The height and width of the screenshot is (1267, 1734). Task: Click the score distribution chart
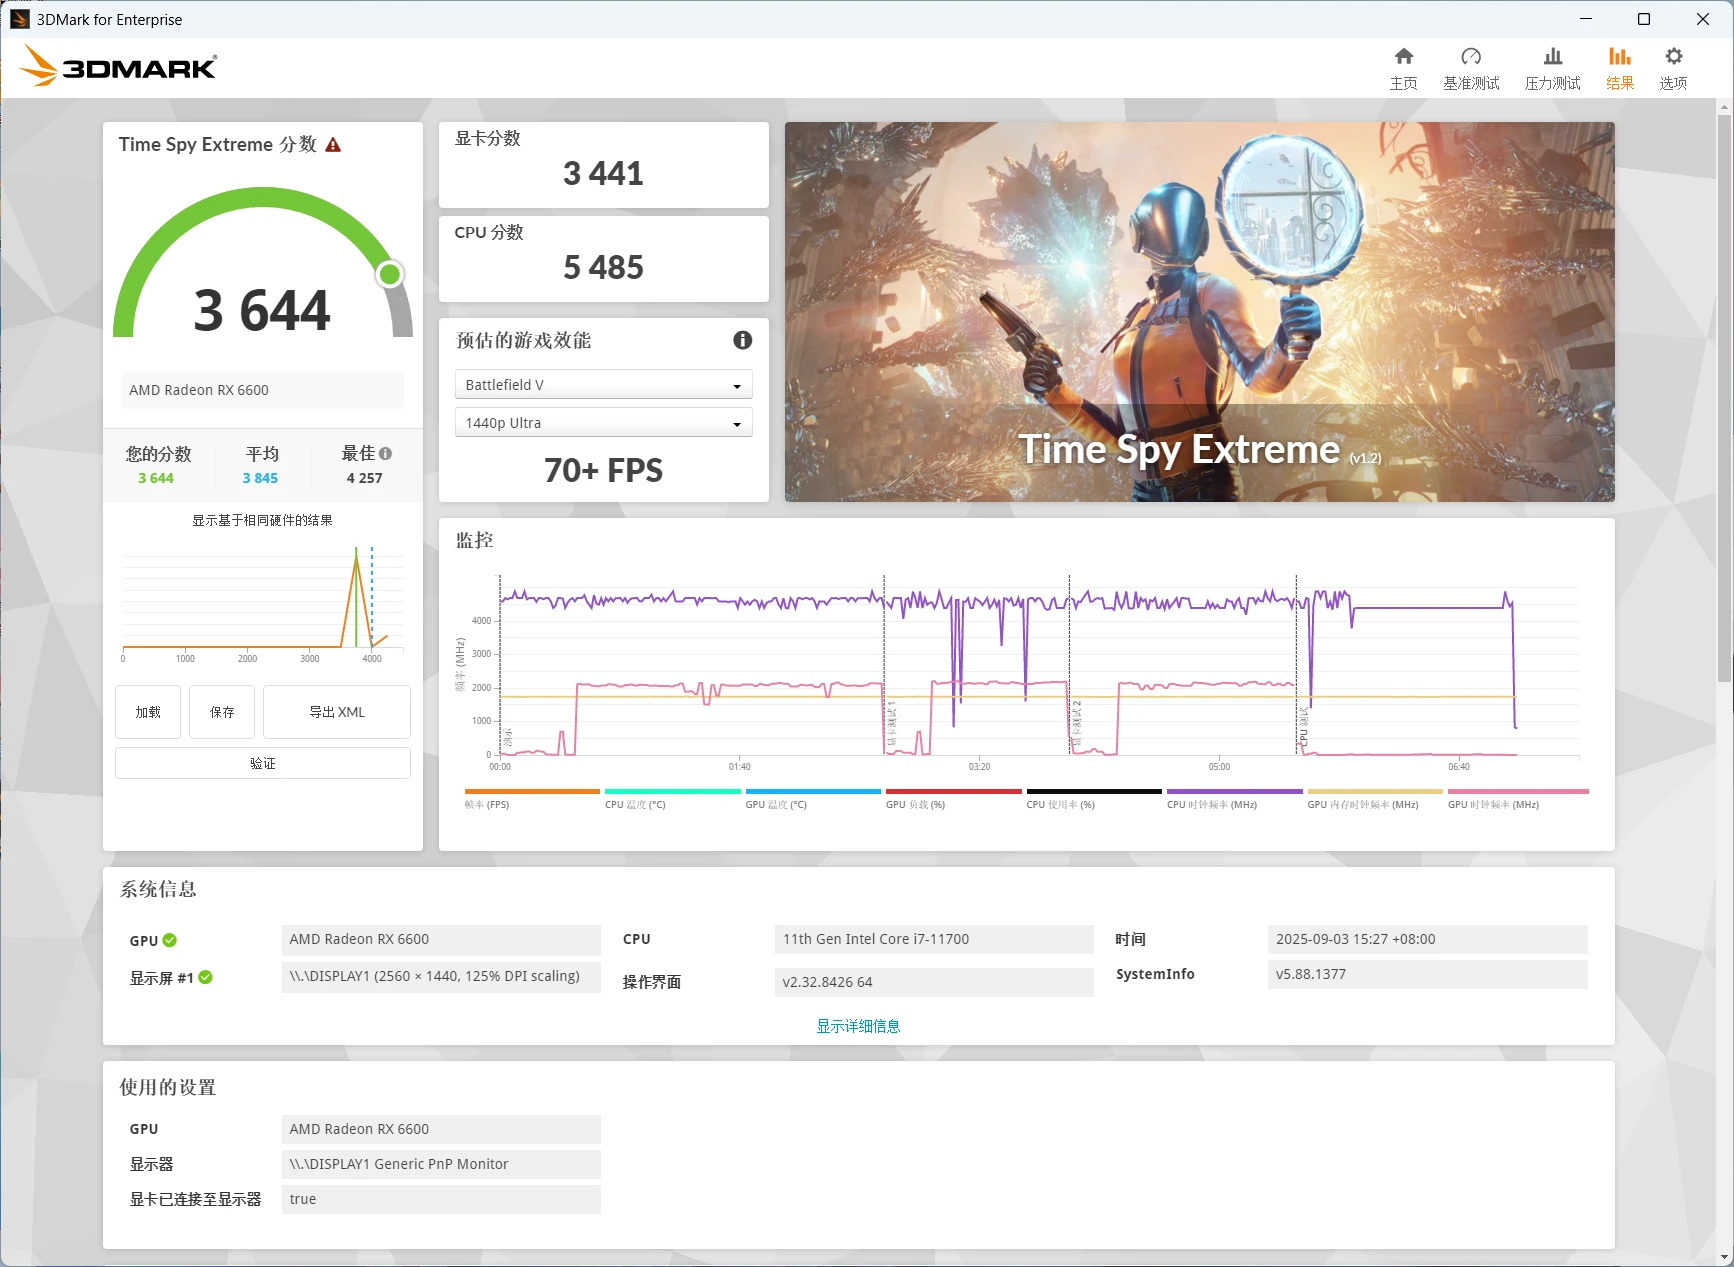(263, 602)
